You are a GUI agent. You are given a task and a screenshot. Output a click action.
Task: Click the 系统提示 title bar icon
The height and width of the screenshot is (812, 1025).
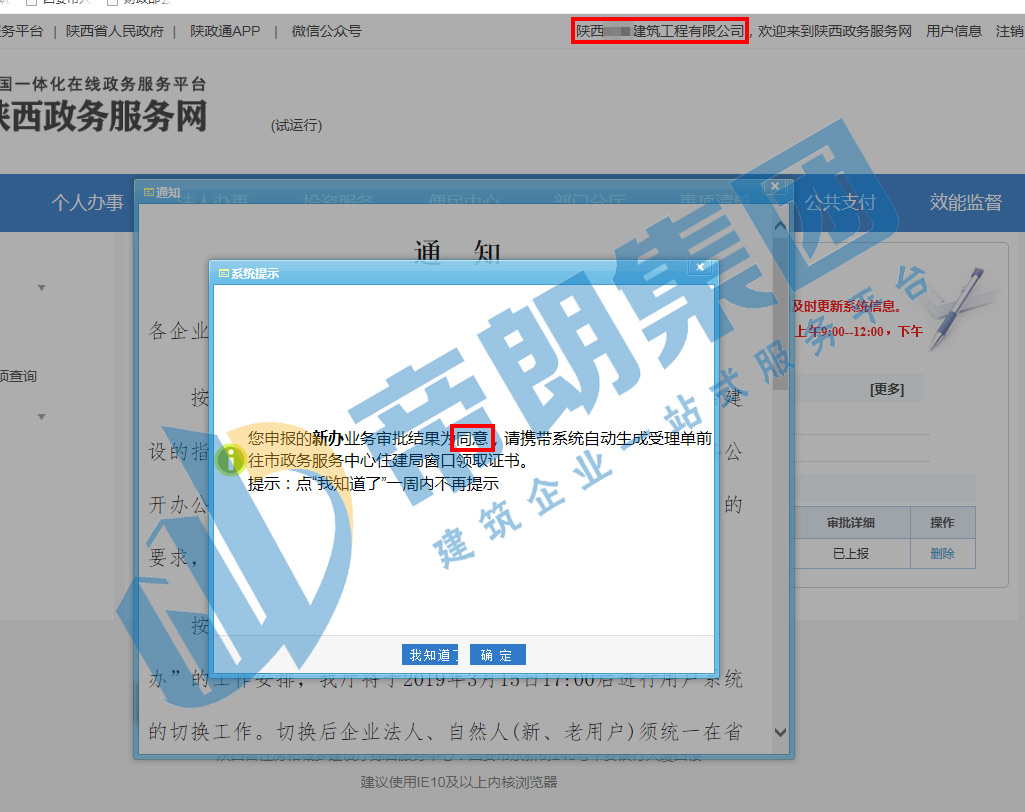point(224,273)
